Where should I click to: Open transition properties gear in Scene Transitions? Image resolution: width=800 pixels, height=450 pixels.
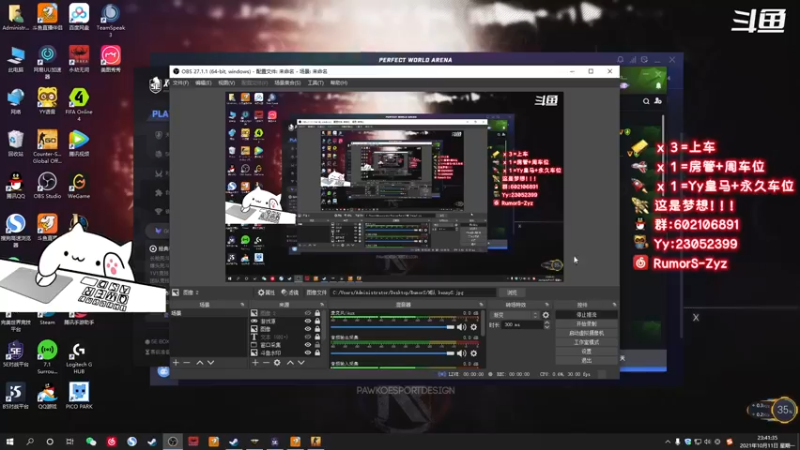[x=546, y=315]
